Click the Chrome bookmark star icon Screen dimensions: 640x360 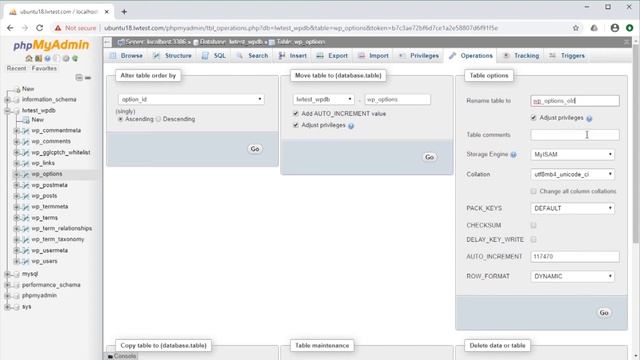coord(576,28)
